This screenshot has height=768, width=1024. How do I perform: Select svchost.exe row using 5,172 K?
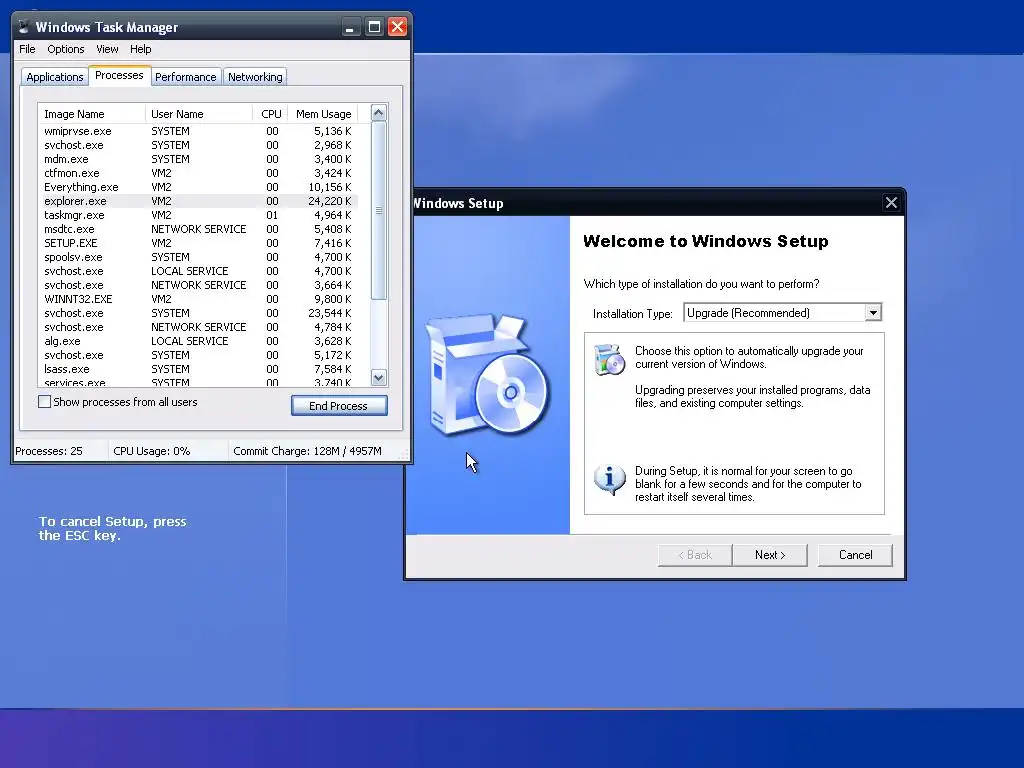[x=198, y=355]
